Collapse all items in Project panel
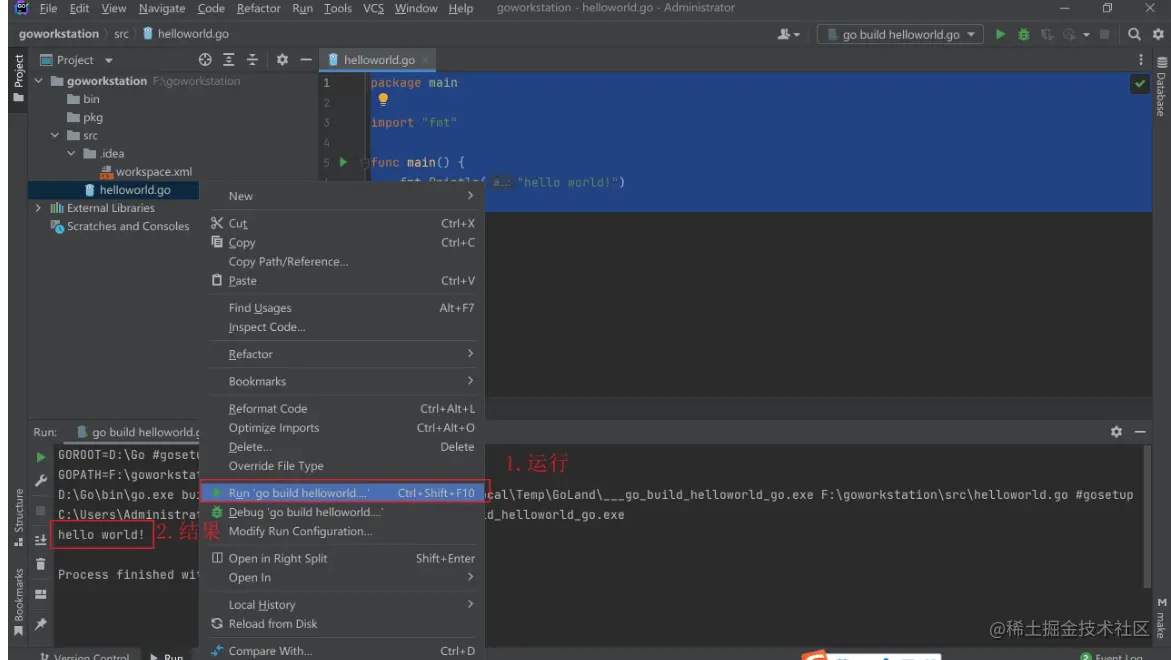Viewport: 1171px width, 660px height. (x=252, y=60)
